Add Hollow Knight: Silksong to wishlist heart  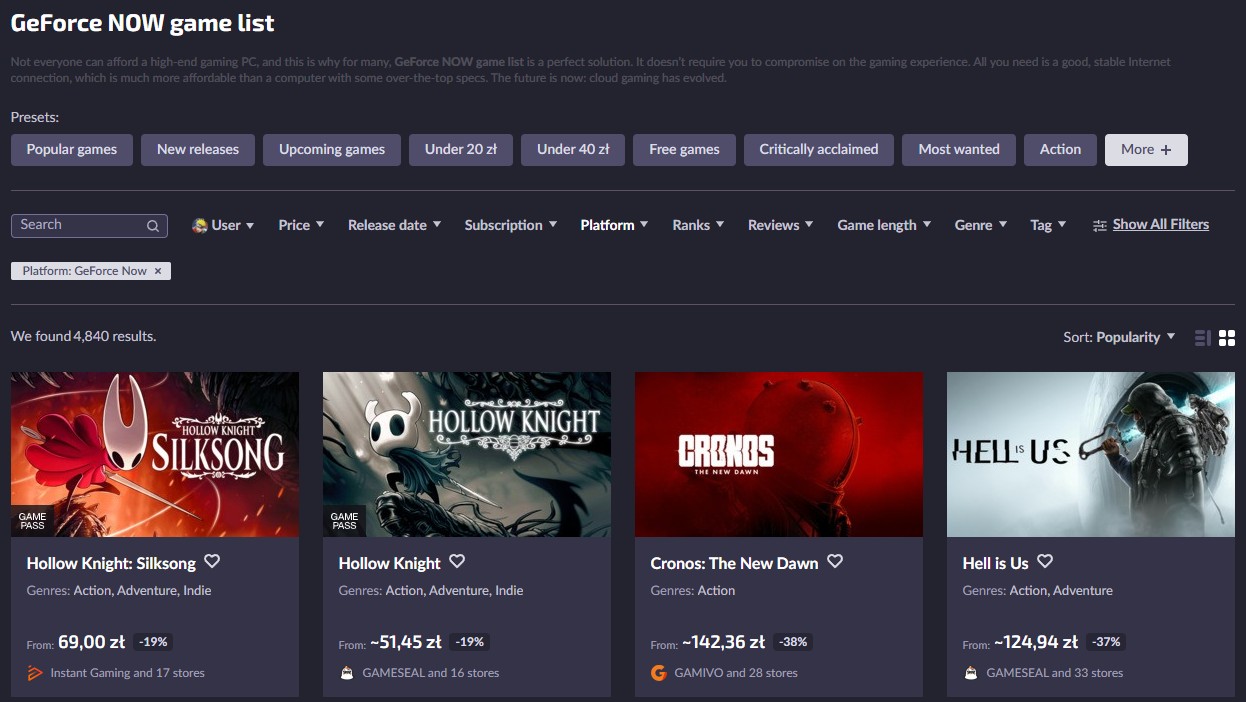[x=212, y=562]
